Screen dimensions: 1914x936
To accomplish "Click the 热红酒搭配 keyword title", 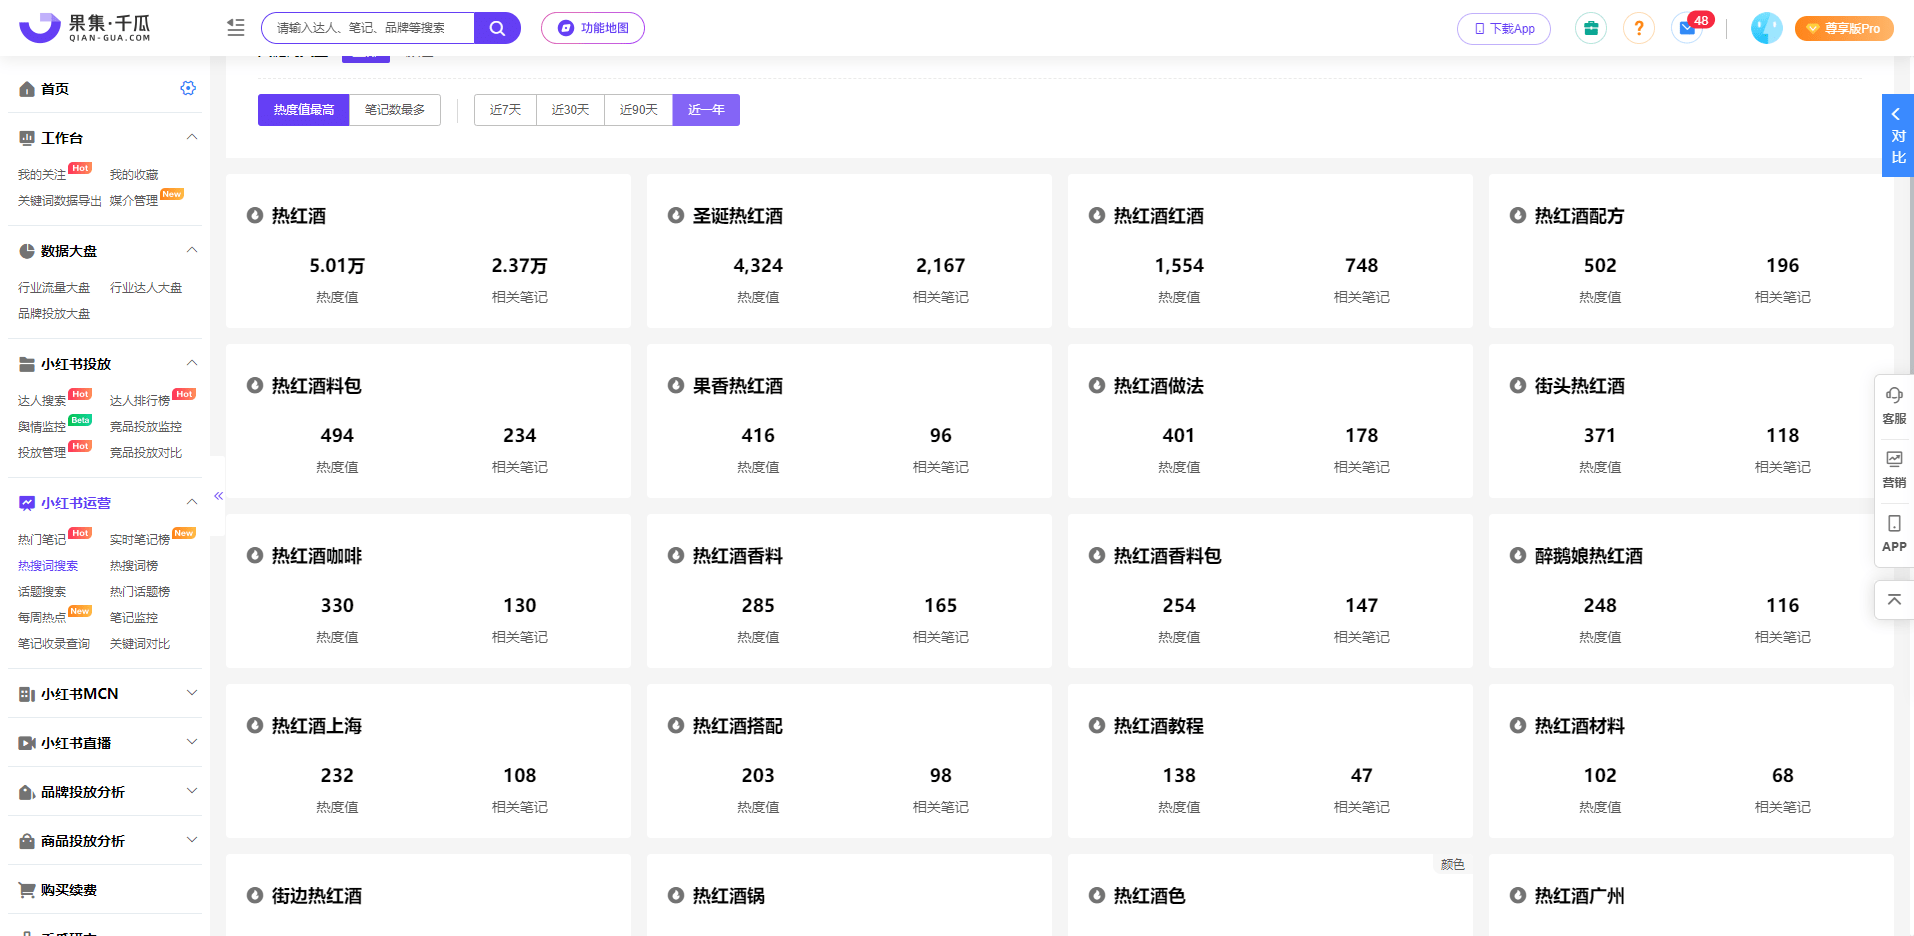I will tap(738, 726).
